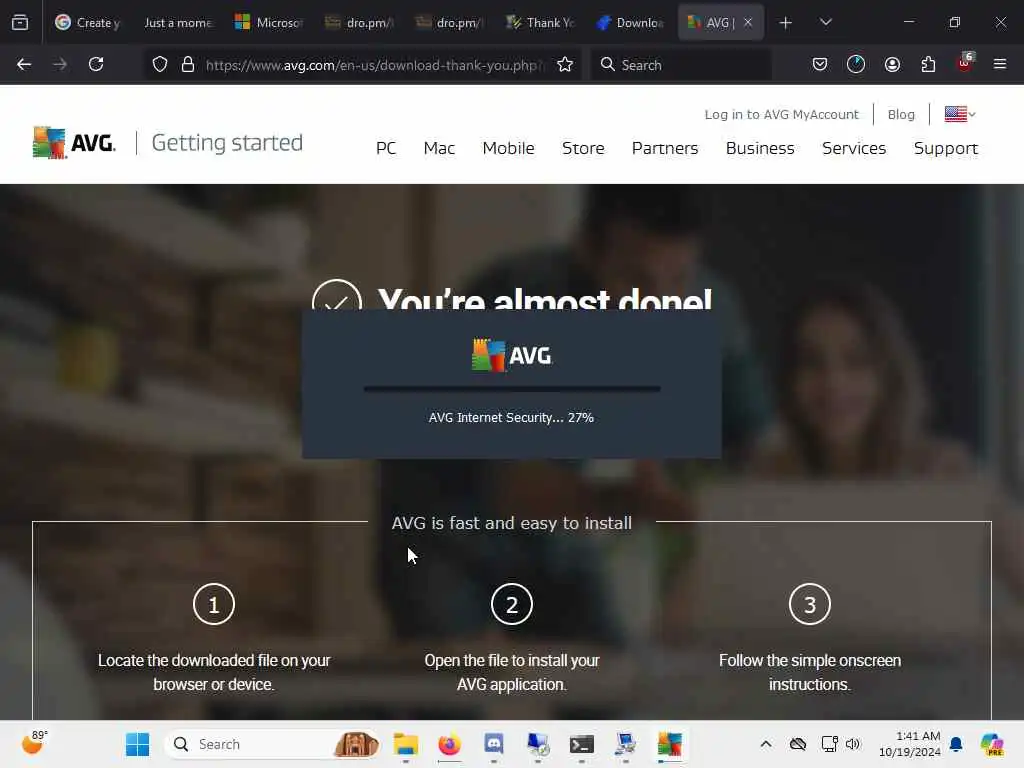Go back with the back arrow
The width and height of the screenshot is (1024, 768).
click(x=24, y=64)
